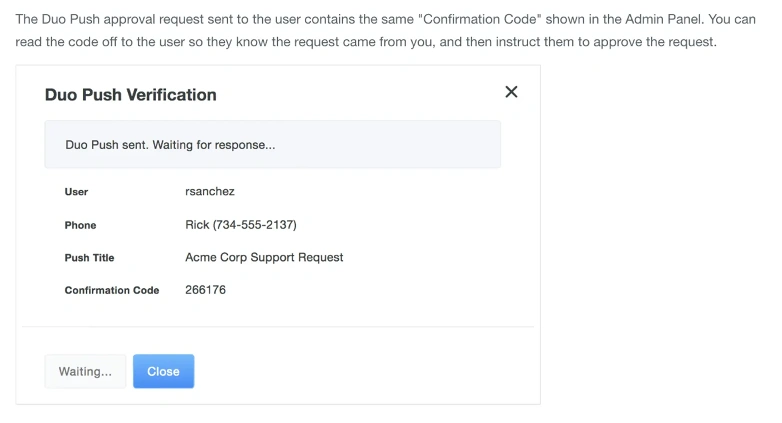
Task: Click the Duo Push Verification dialog title
Action: coord(130,95)
